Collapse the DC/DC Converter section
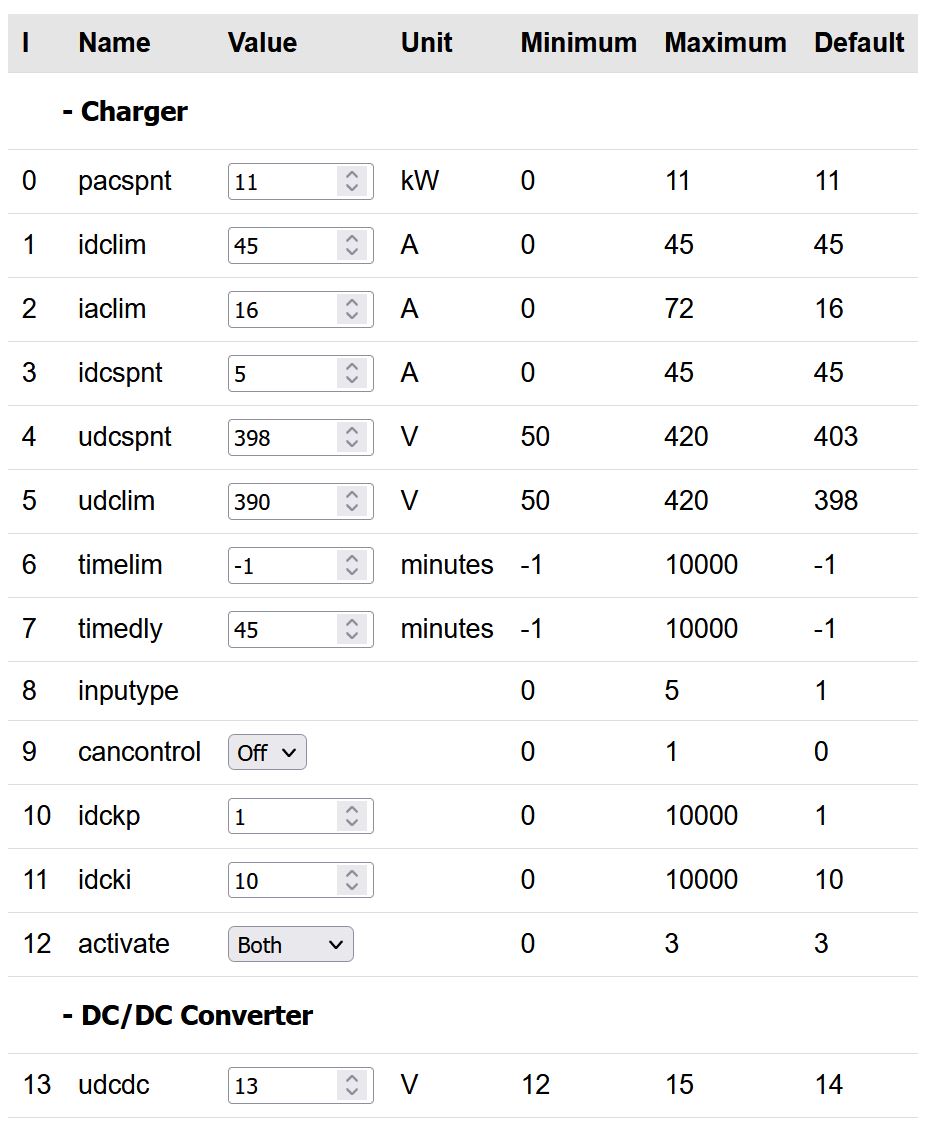933x1121 pixels. pyautogui.click(x=187, y=1015)
